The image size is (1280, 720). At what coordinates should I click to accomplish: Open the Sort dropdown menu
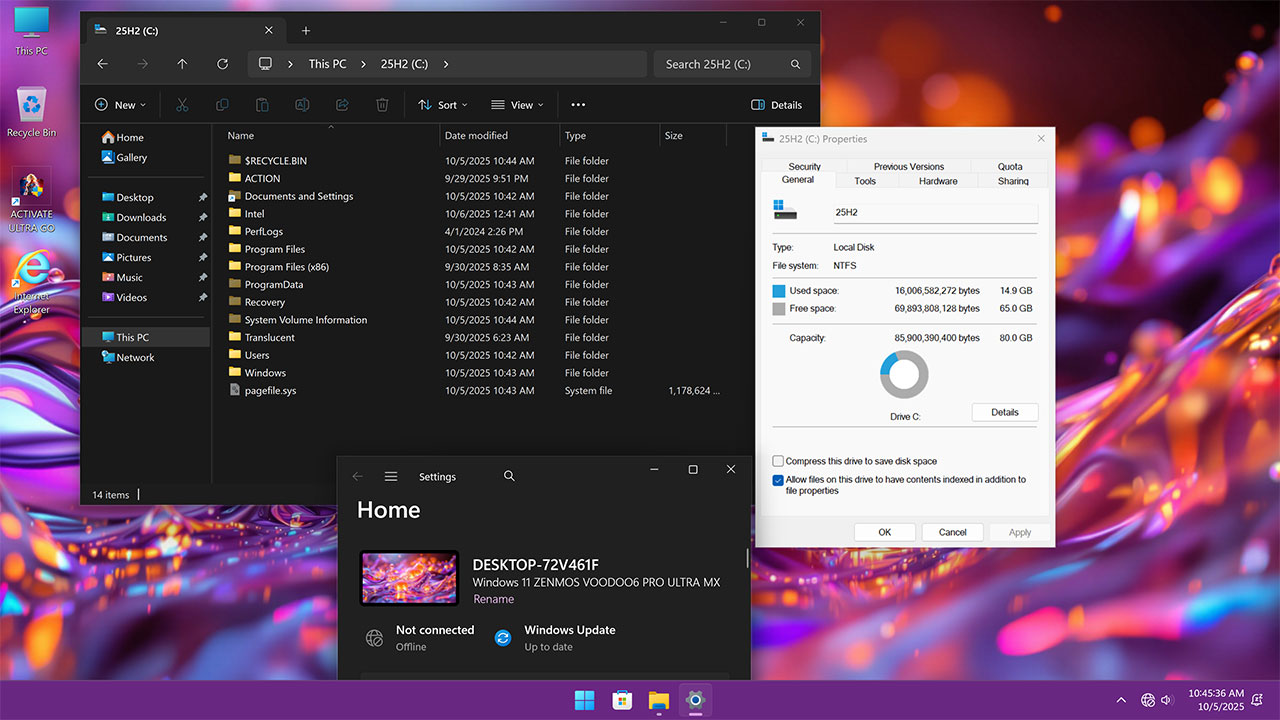click(444, 105)
